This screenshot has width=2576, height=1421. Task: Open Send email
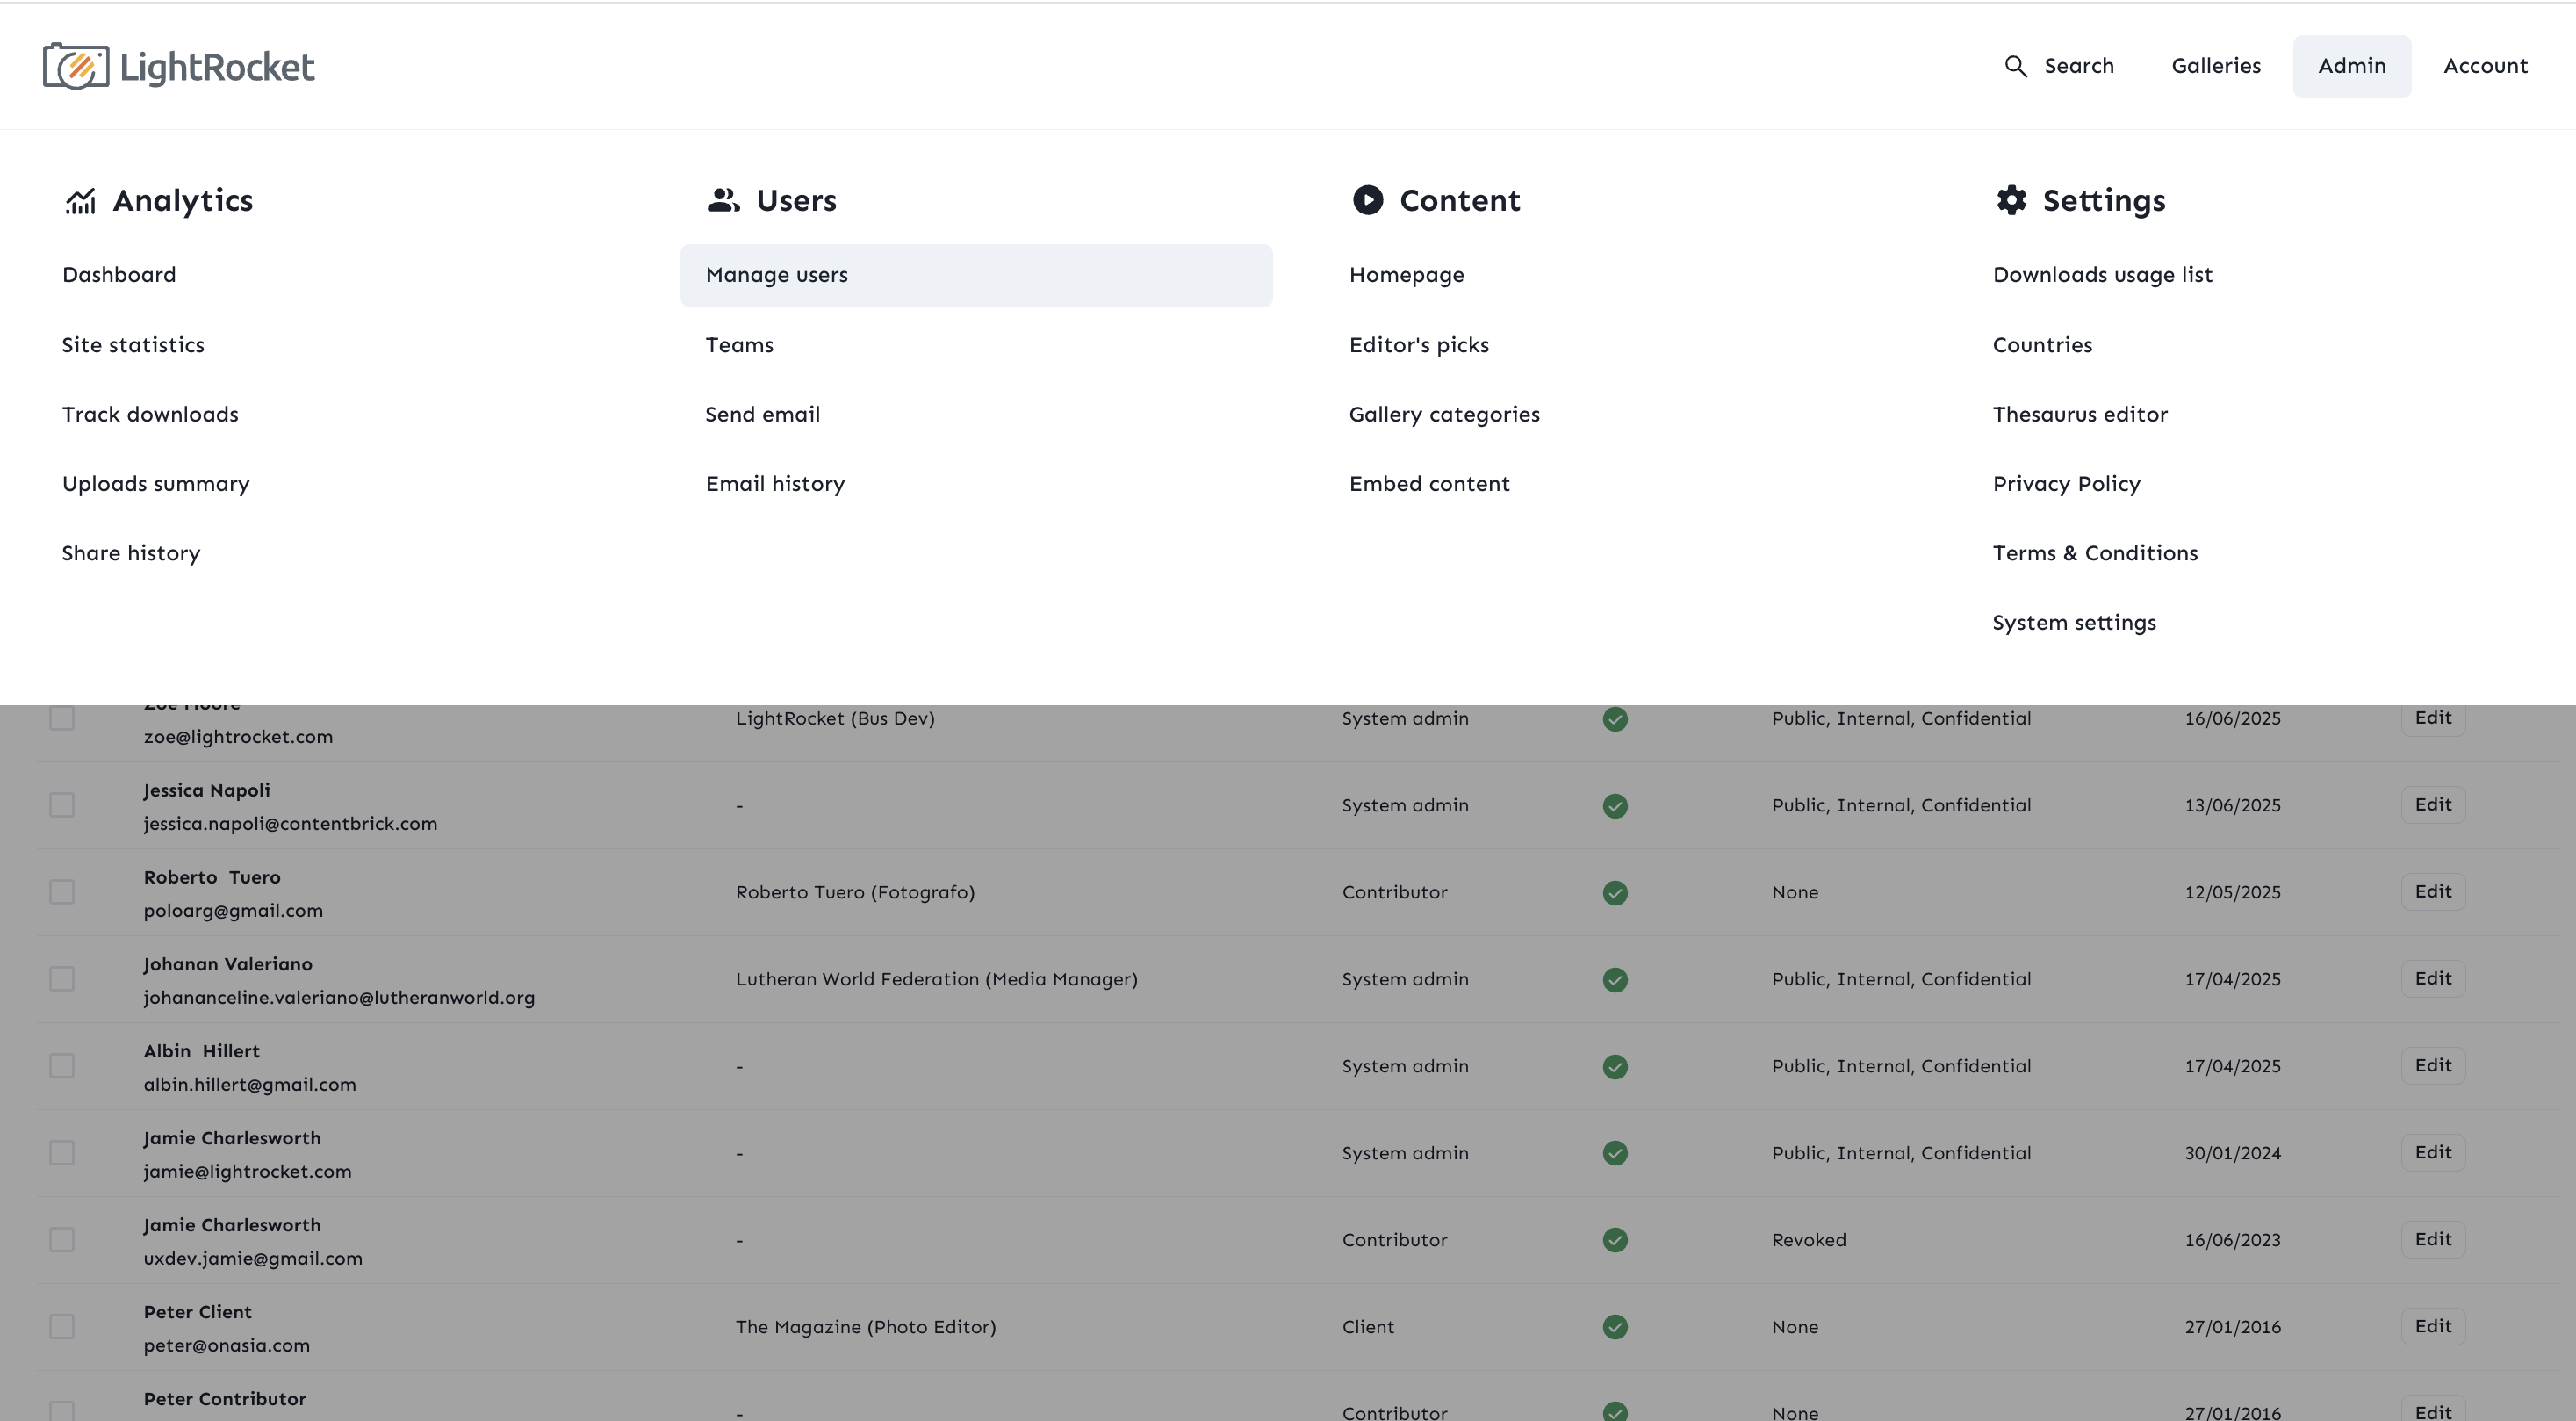(x=762, y=414)
